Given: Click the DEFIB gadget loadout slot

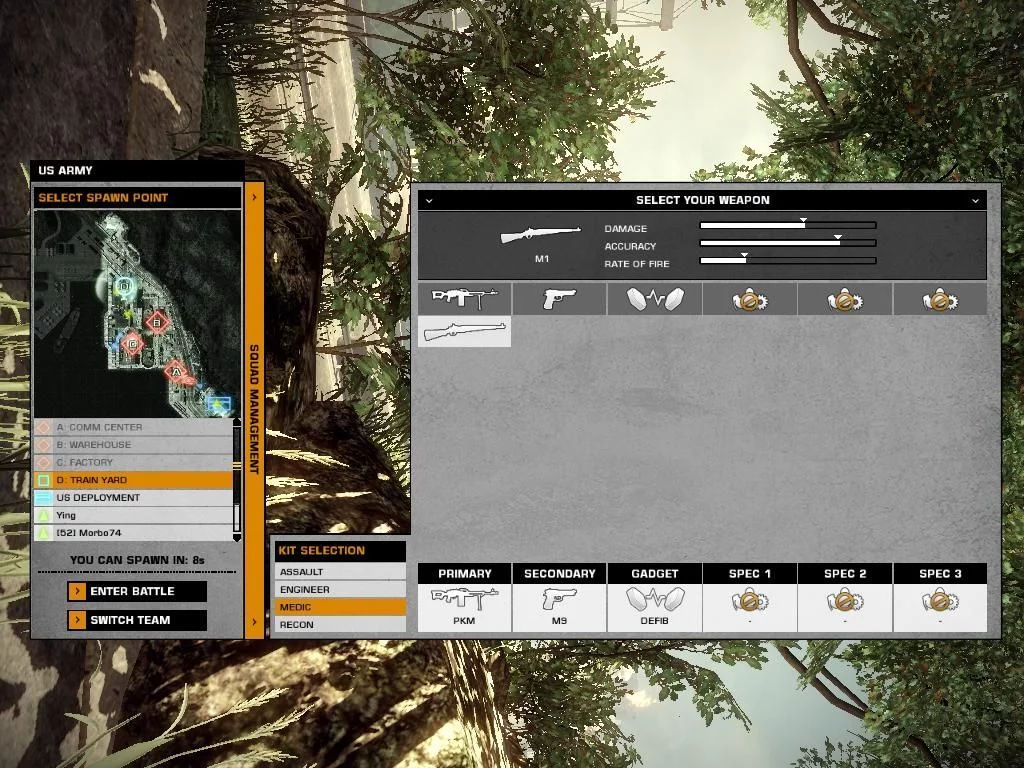Looking at the screenshot, I should 655,608.
